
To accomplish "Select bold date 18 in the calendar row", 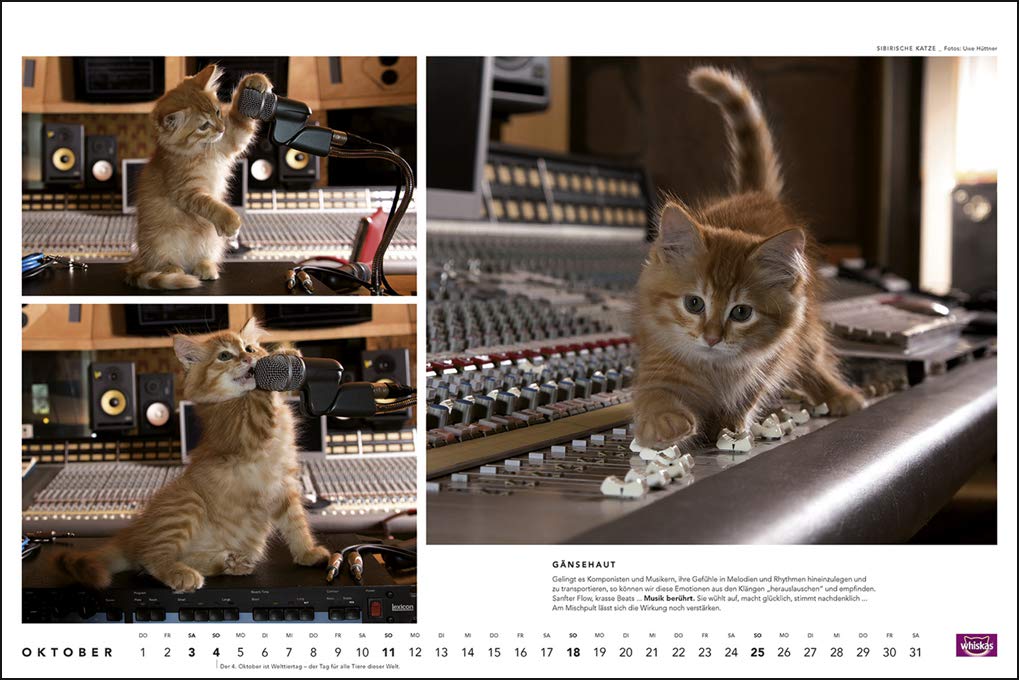I will [573, 652].
